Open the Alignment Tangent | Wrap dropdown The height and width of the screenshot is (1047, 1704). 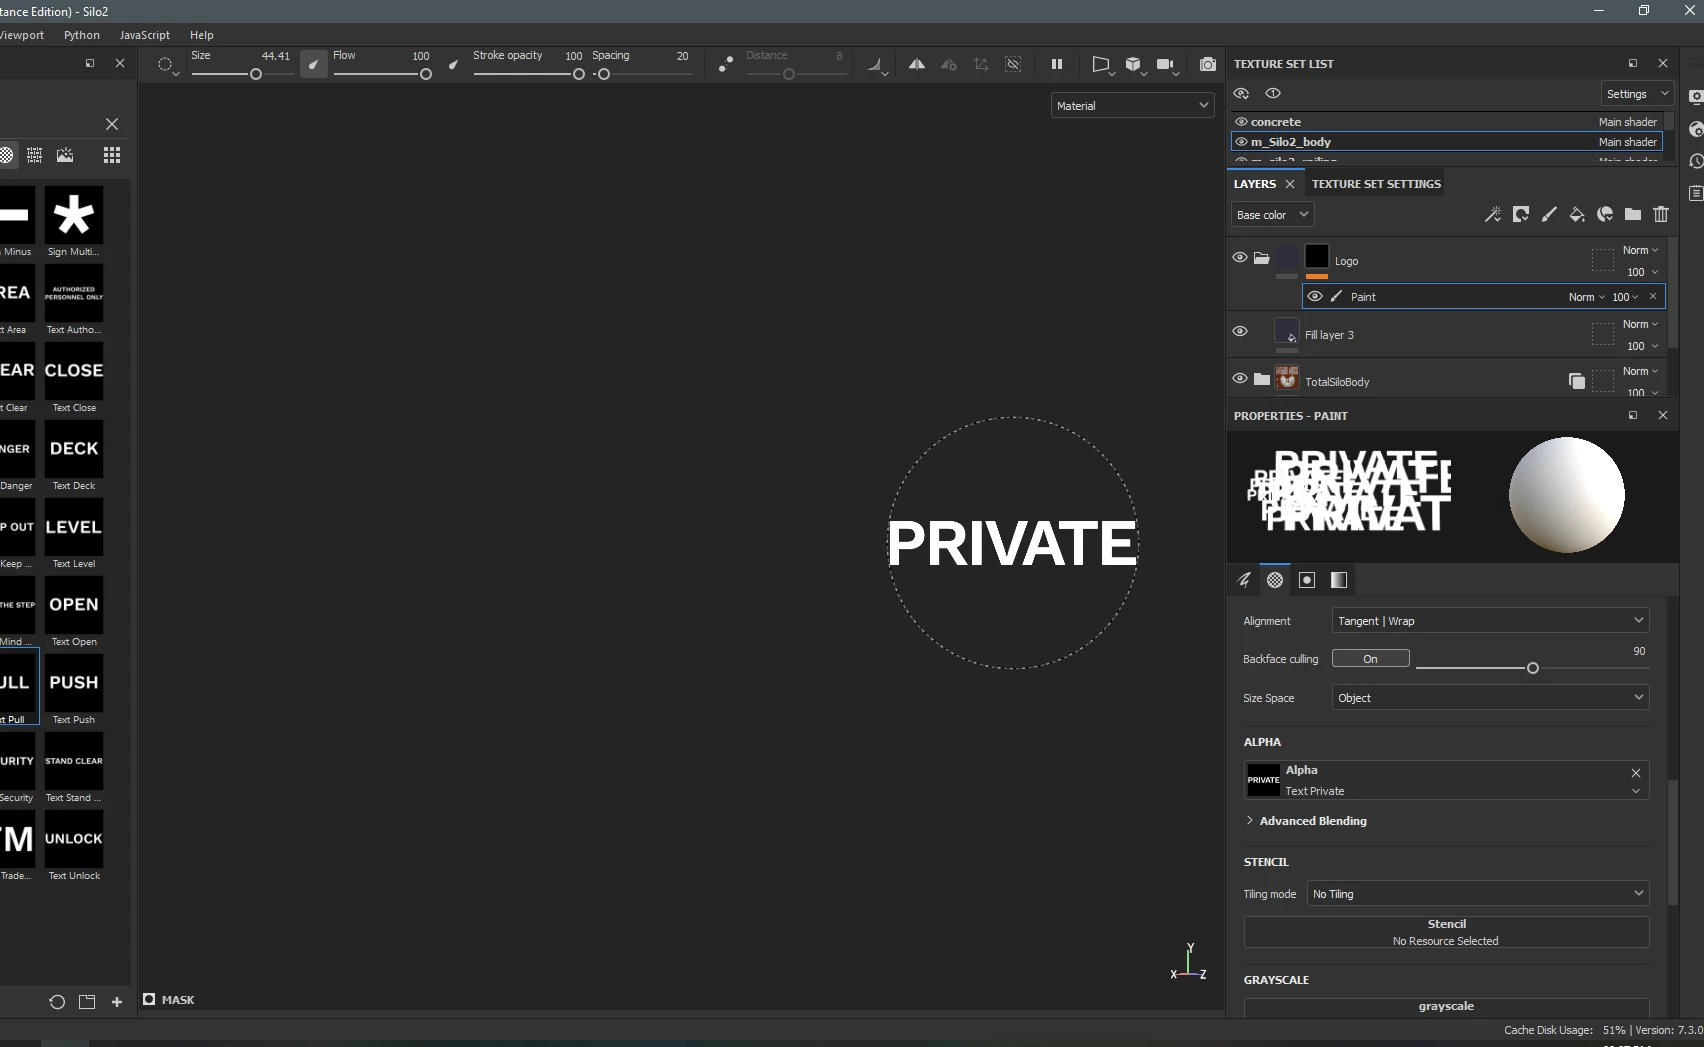pos(1490,620)
